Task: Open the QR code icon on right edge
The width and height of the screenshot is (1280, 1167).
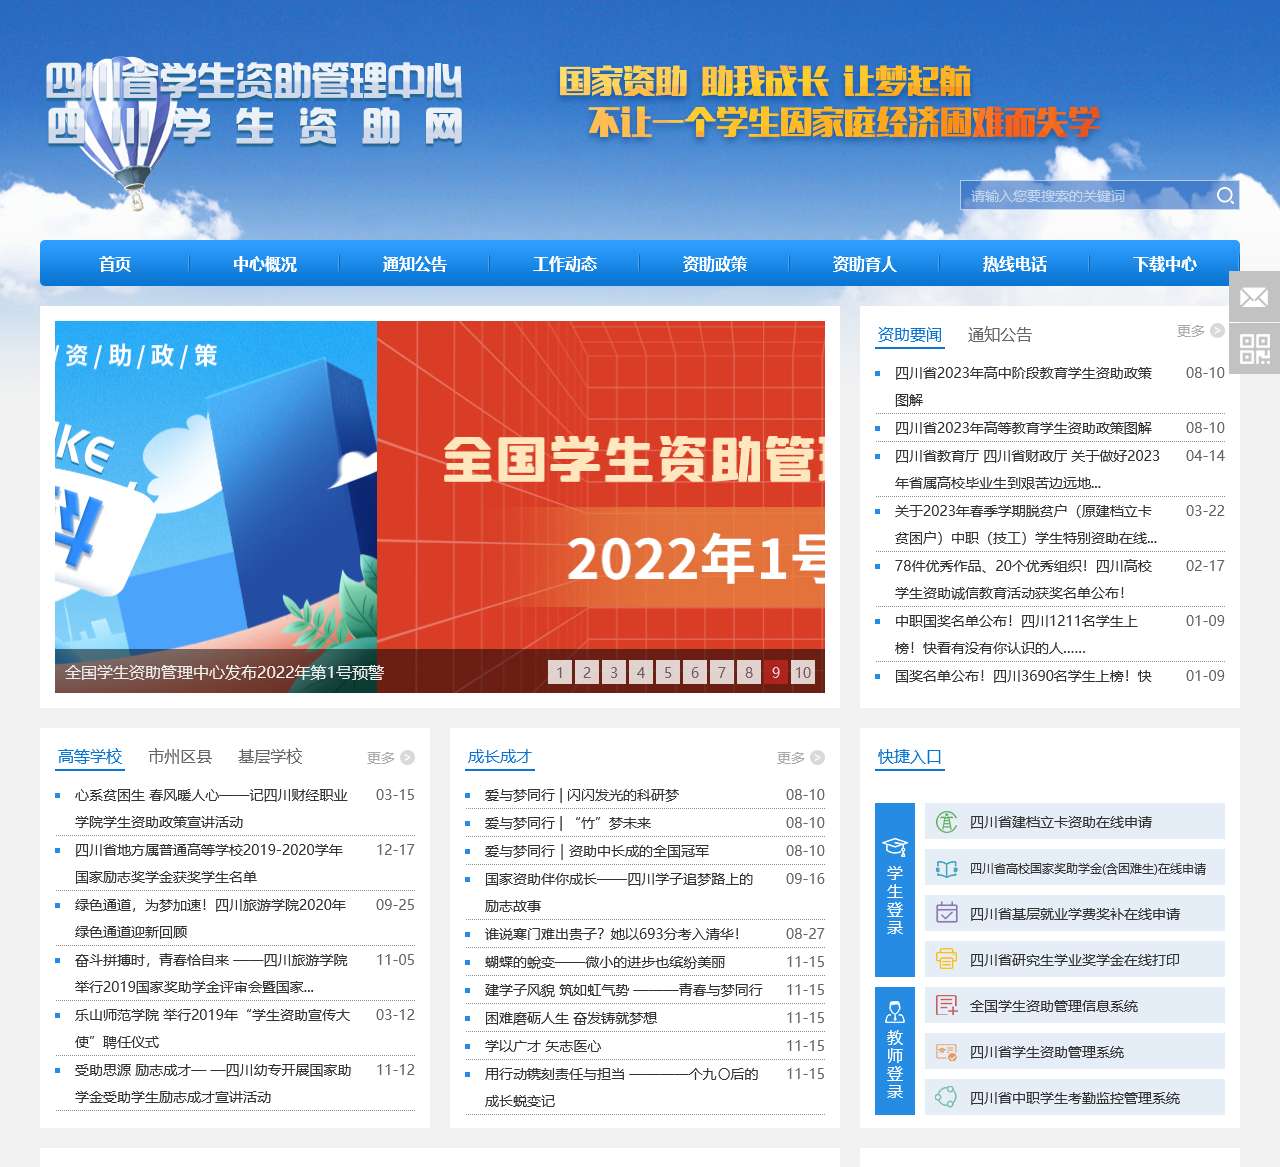Action: pyautogui.click(x=1254, y=349)
